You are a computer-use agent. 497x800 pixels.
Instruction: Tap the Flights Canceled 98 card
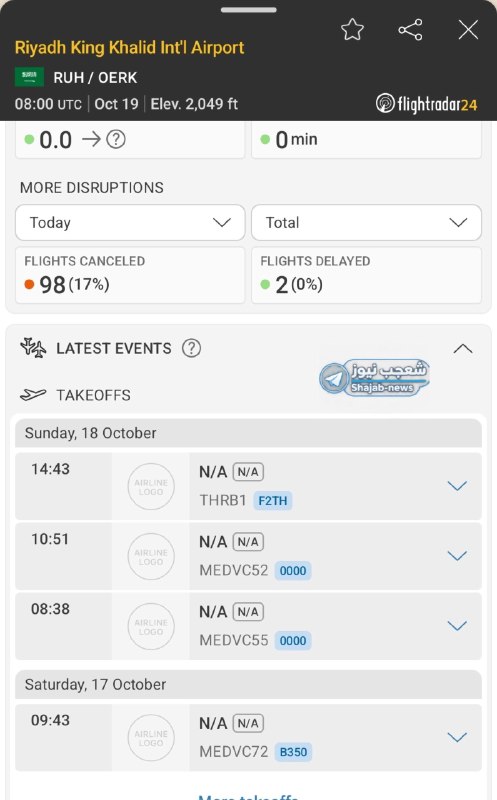tap(130, 275)
